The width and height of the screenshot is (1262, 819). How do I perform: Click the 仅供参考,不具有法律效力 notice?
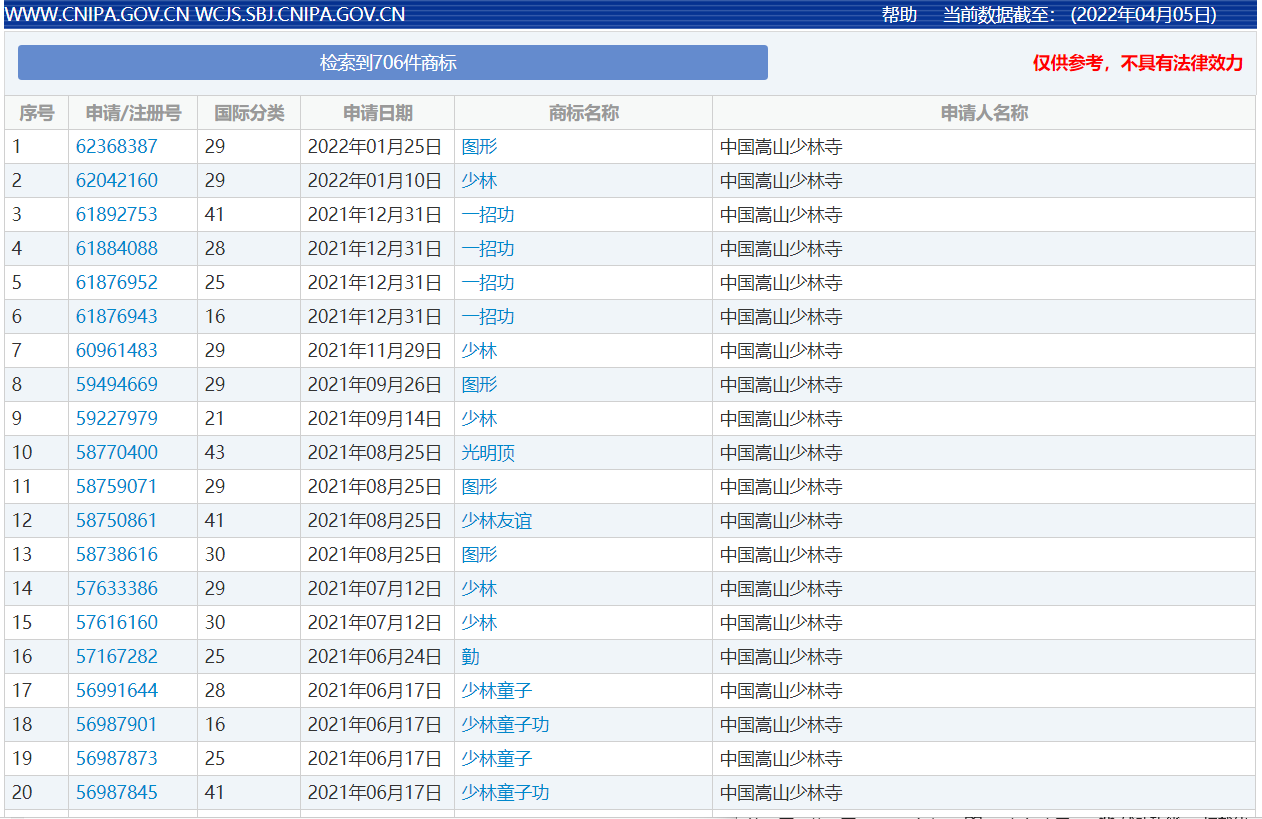(x=1138, y=63)
